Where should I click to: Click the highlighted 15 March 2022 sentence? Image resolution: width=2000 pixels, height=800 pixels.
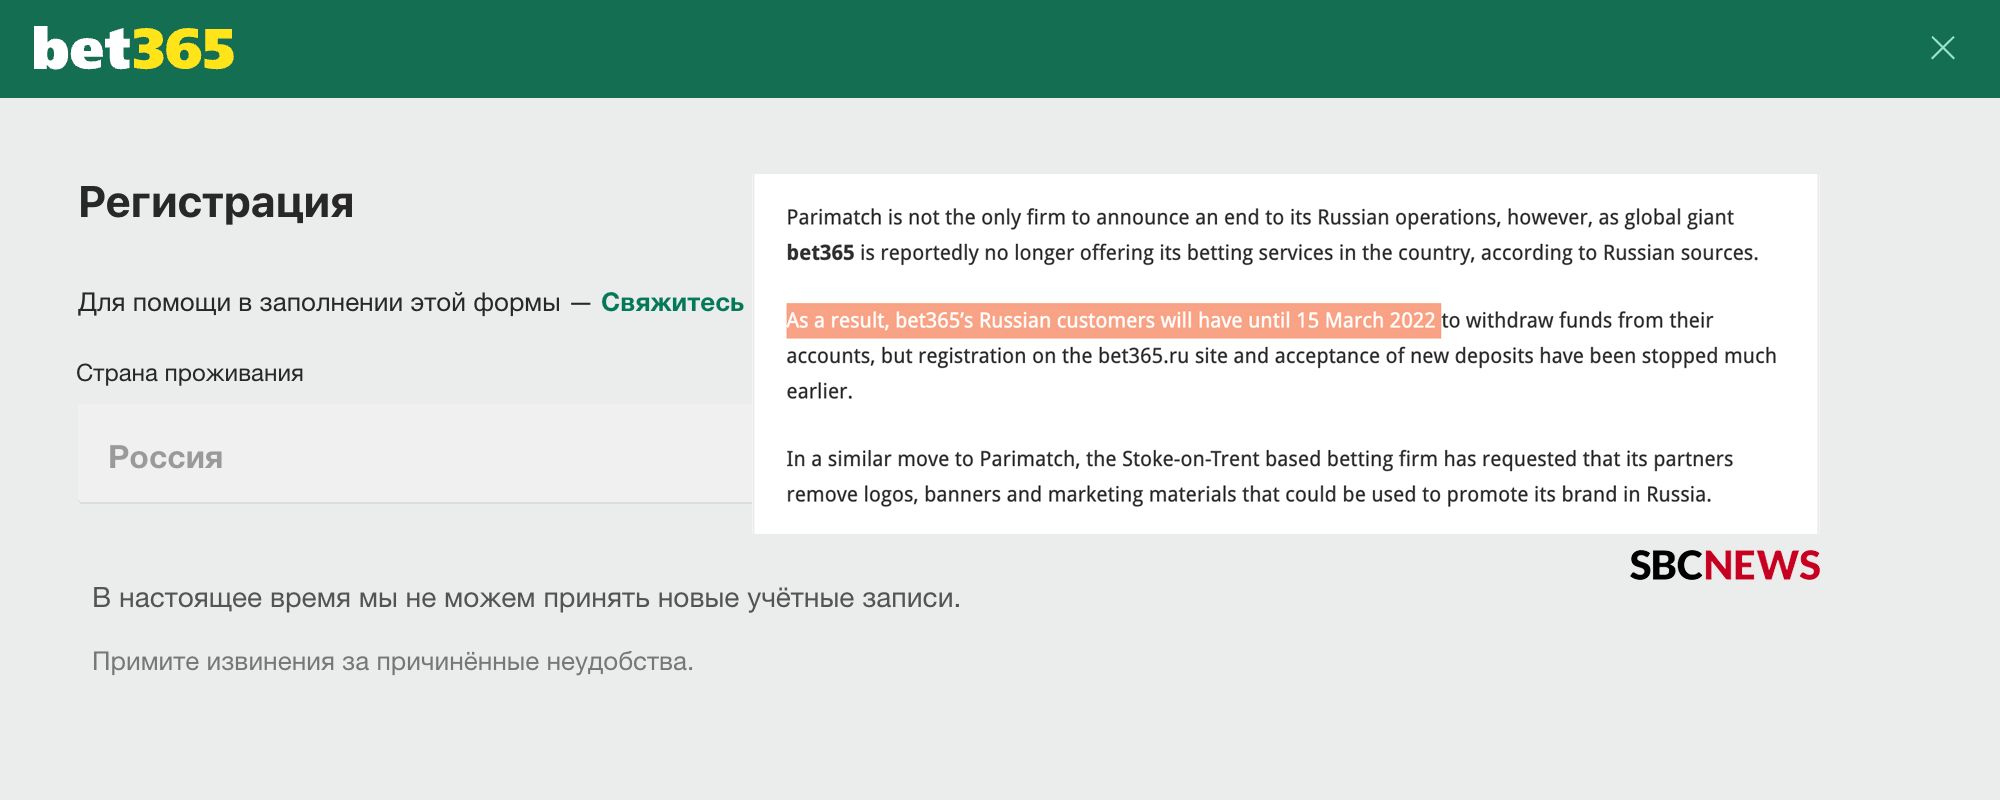pos(1113,320)
